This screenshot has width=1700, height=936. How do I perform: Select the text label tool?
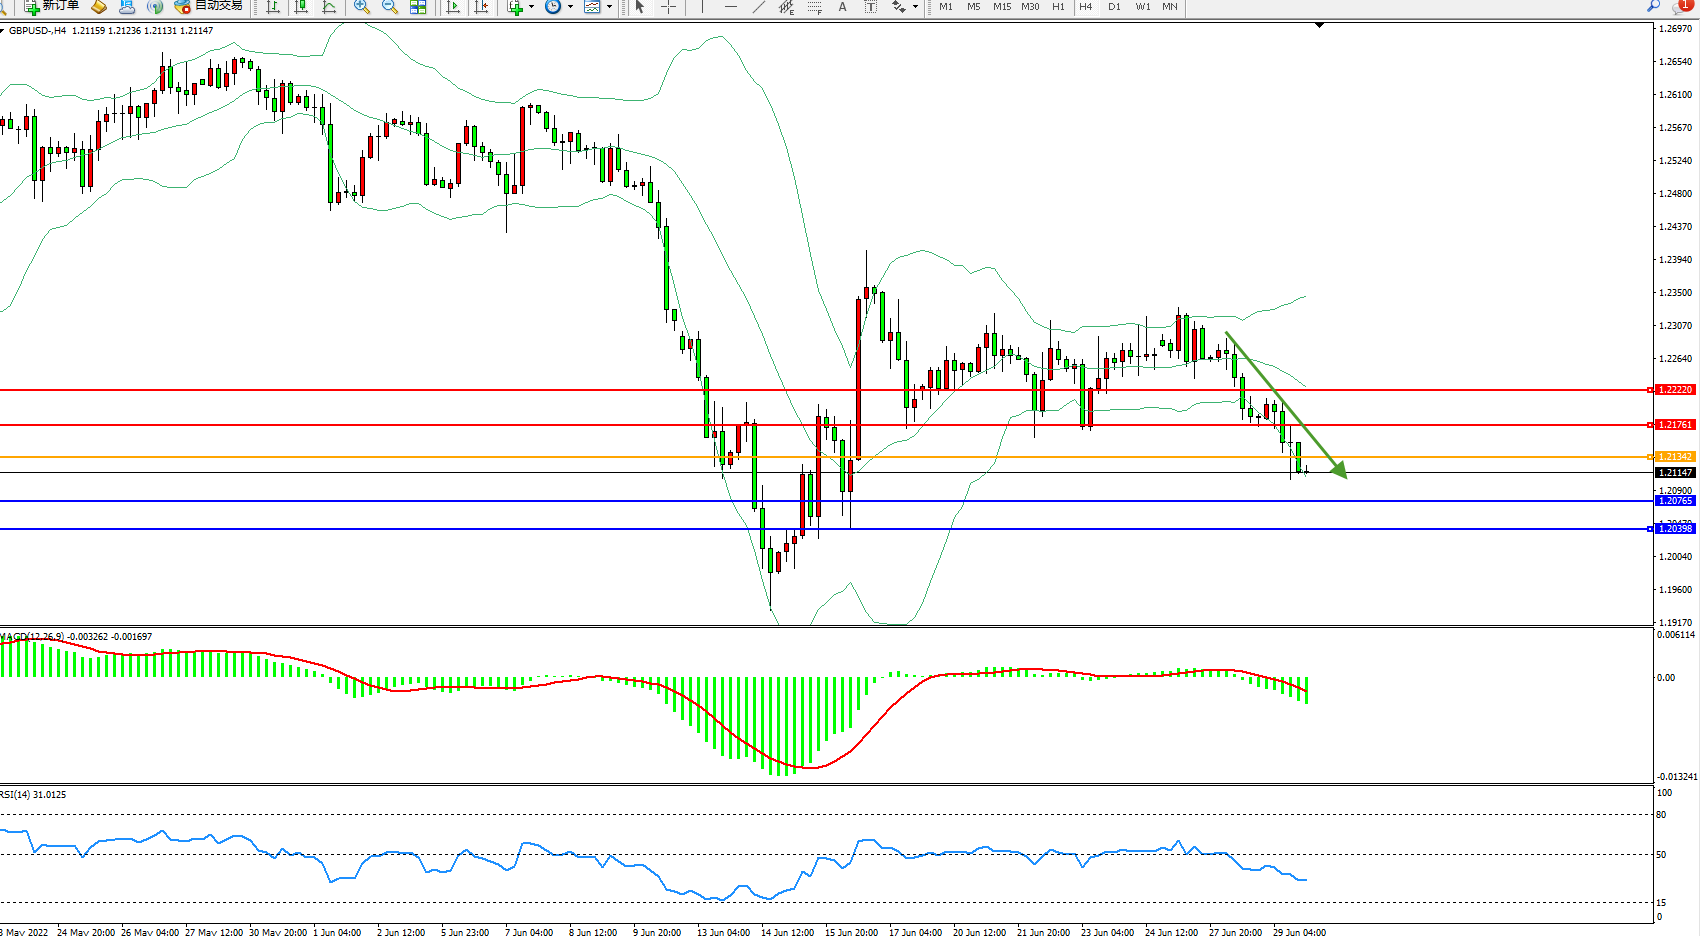(870, 7)
